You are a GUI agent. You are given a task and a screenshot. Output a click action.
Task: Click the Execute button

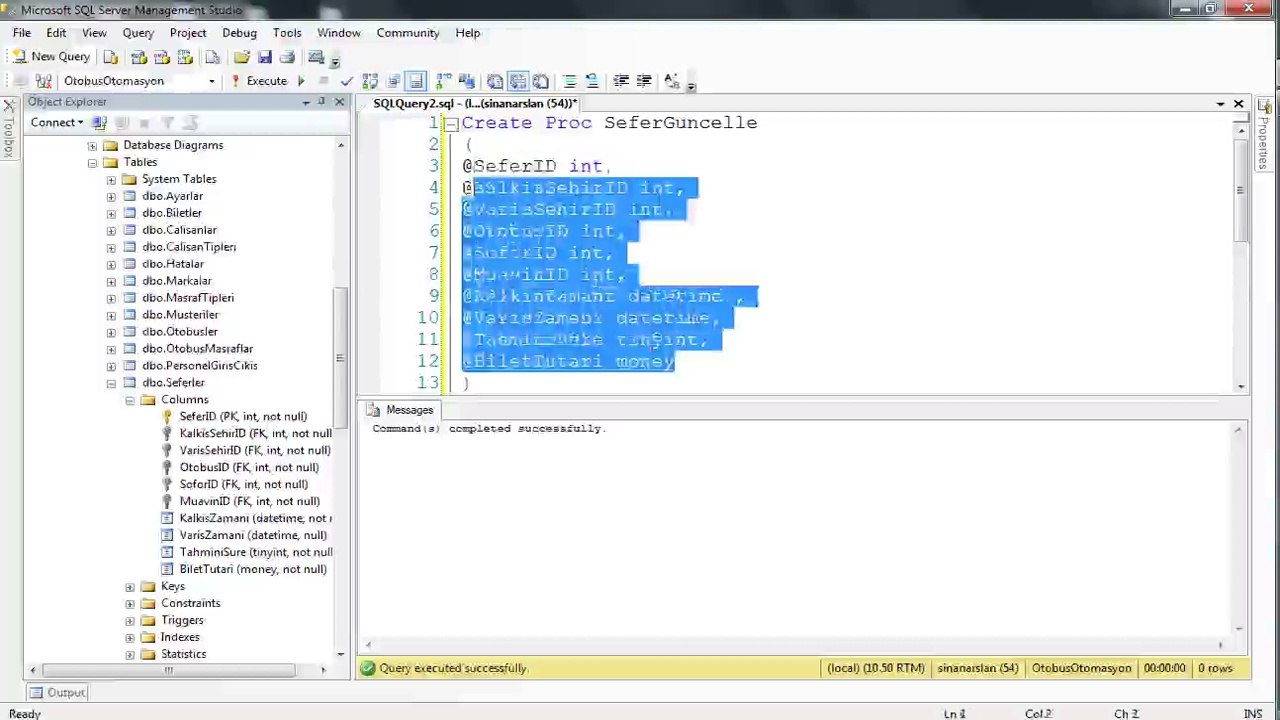(259, 81)
